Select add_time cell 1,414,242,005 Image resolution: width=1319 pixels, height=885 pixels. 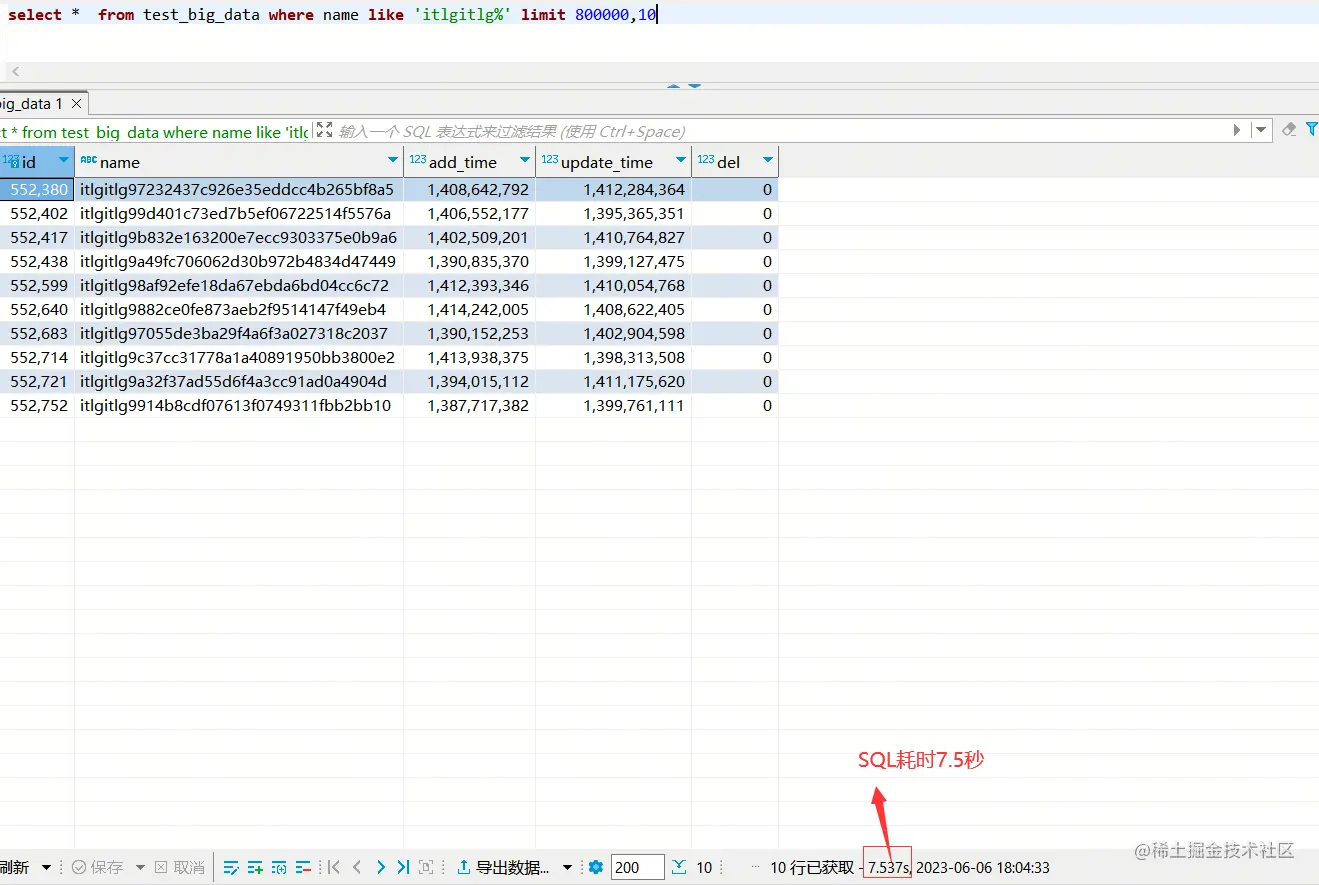pos(469,309)
